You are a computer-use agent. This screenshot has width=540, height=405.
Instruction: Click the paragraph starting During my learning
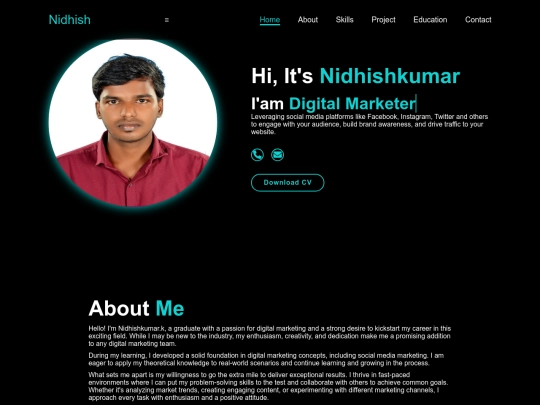point(266,359)
